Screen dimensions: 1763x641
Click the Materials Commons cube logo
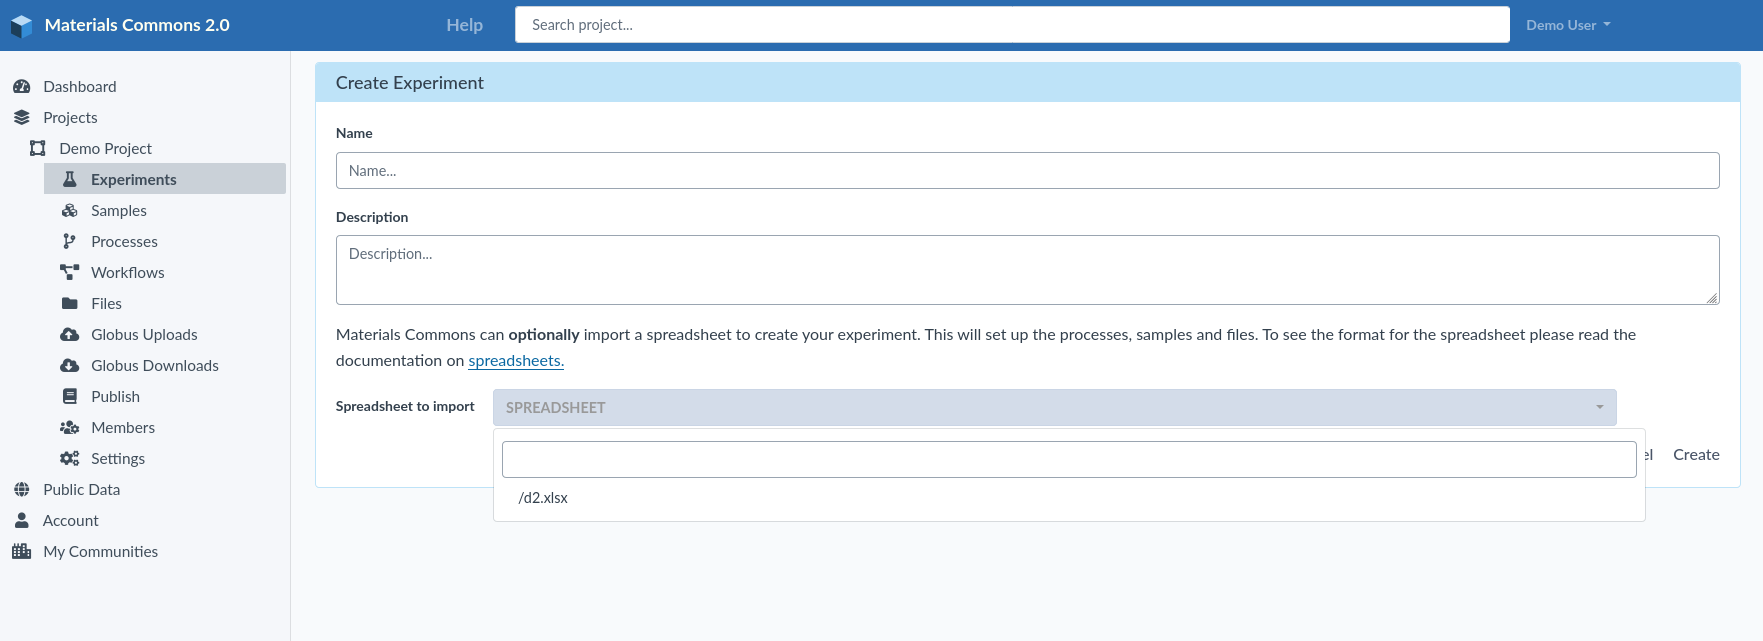click(x=22, y=26)
